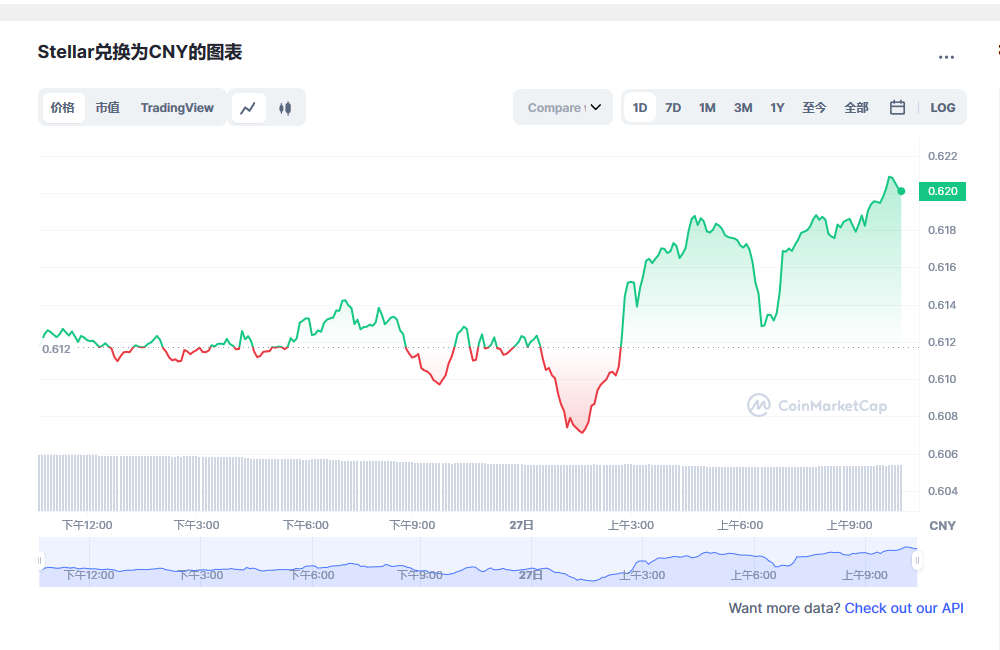Click the left range slider handle
1000x650 pixels.
pos(40,561)
